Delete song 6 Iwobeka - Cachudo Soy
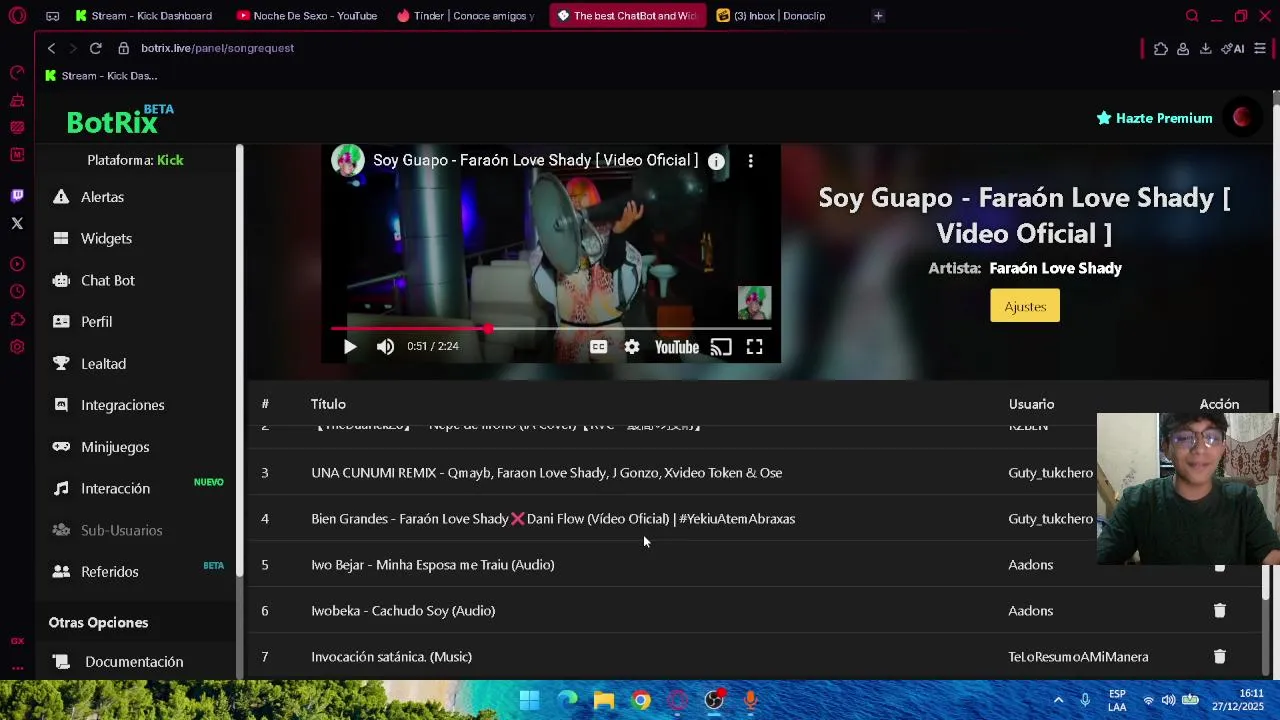 pyautogui.click(x=1219, y=610)
